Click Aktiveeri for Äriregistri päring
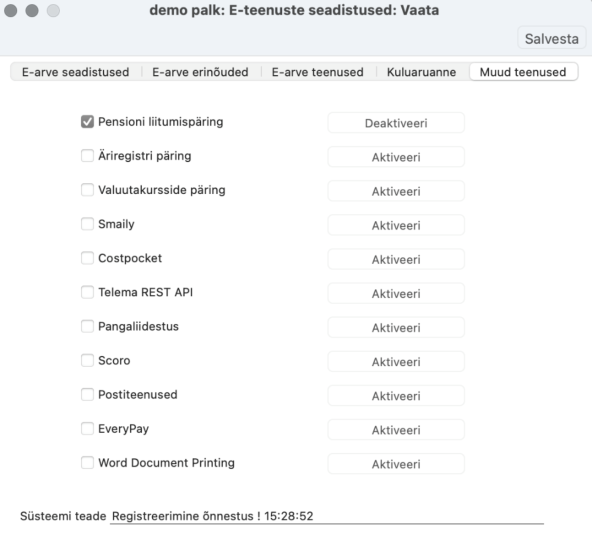Screen dimensions: 592x534 tap(396, 157)
